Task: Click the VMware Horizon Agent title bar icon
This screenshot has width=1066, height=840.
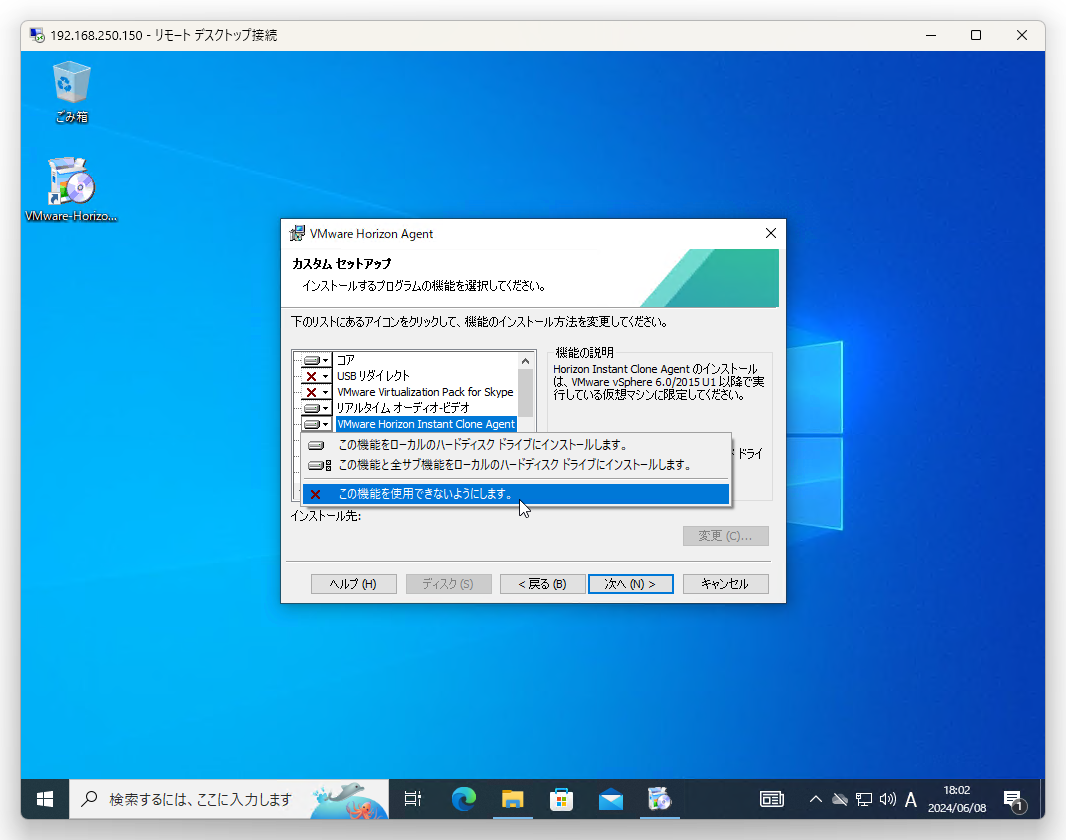Action: coord(297,234)
